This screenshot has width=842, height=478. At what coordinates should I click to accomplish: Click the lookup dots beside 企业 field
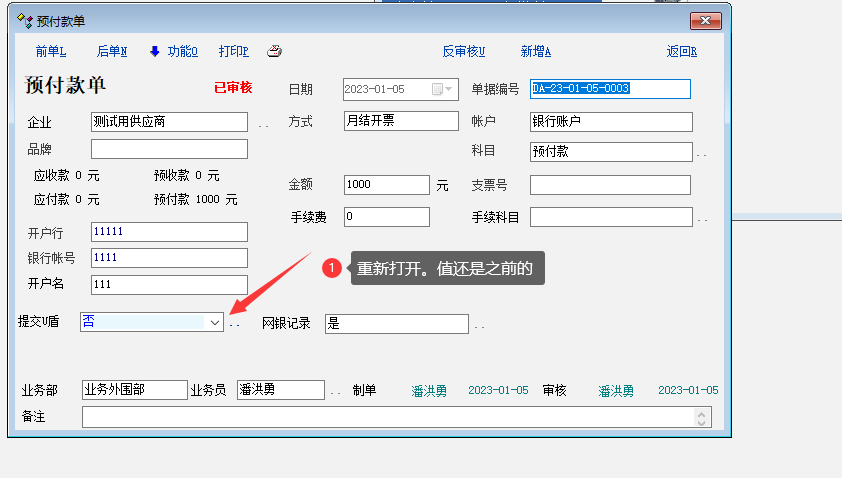tap(263, 126)
